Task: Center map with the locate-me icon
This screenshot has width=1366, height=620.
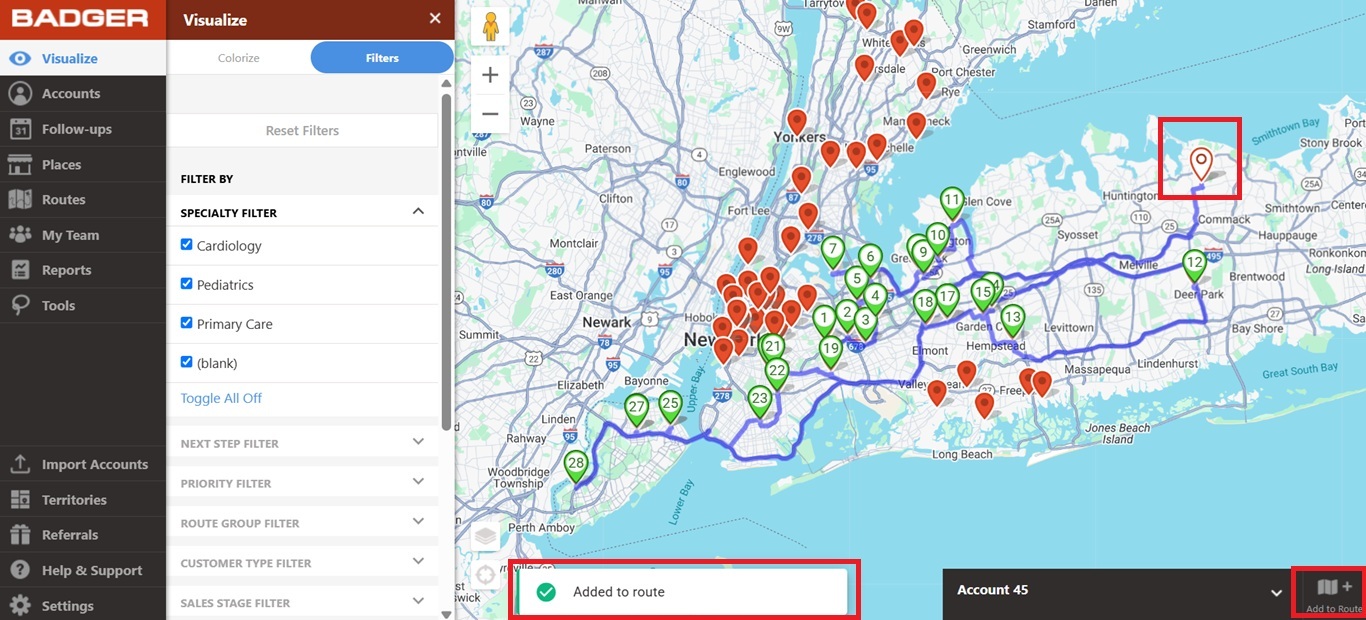Action: pos(485,574)
